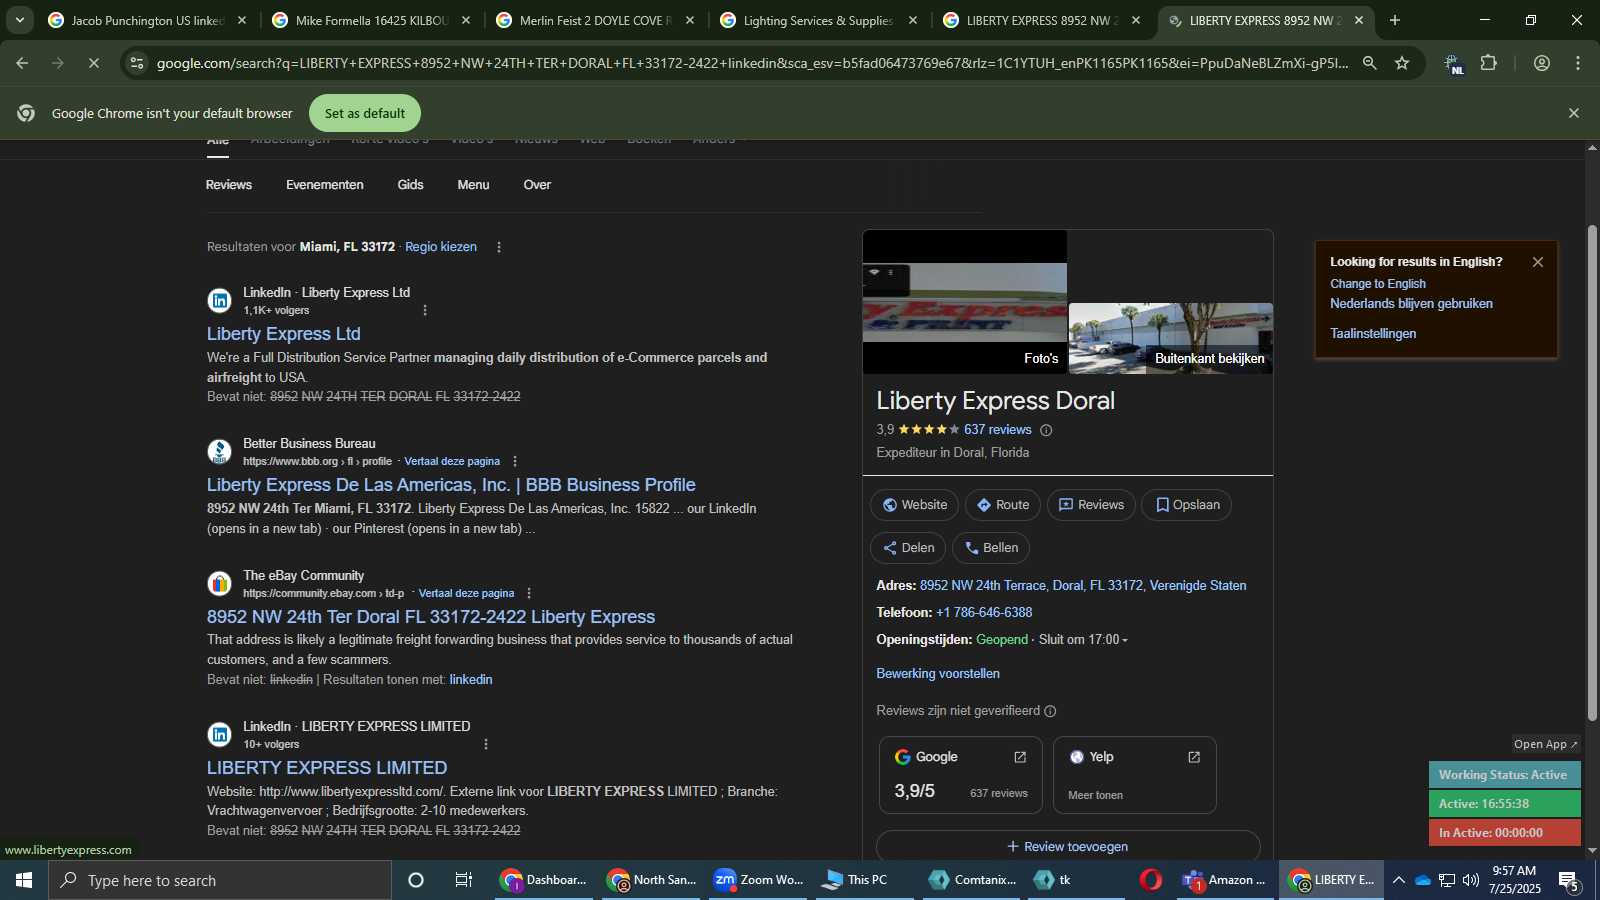Open the Windows Start menu

pos(24,880)
